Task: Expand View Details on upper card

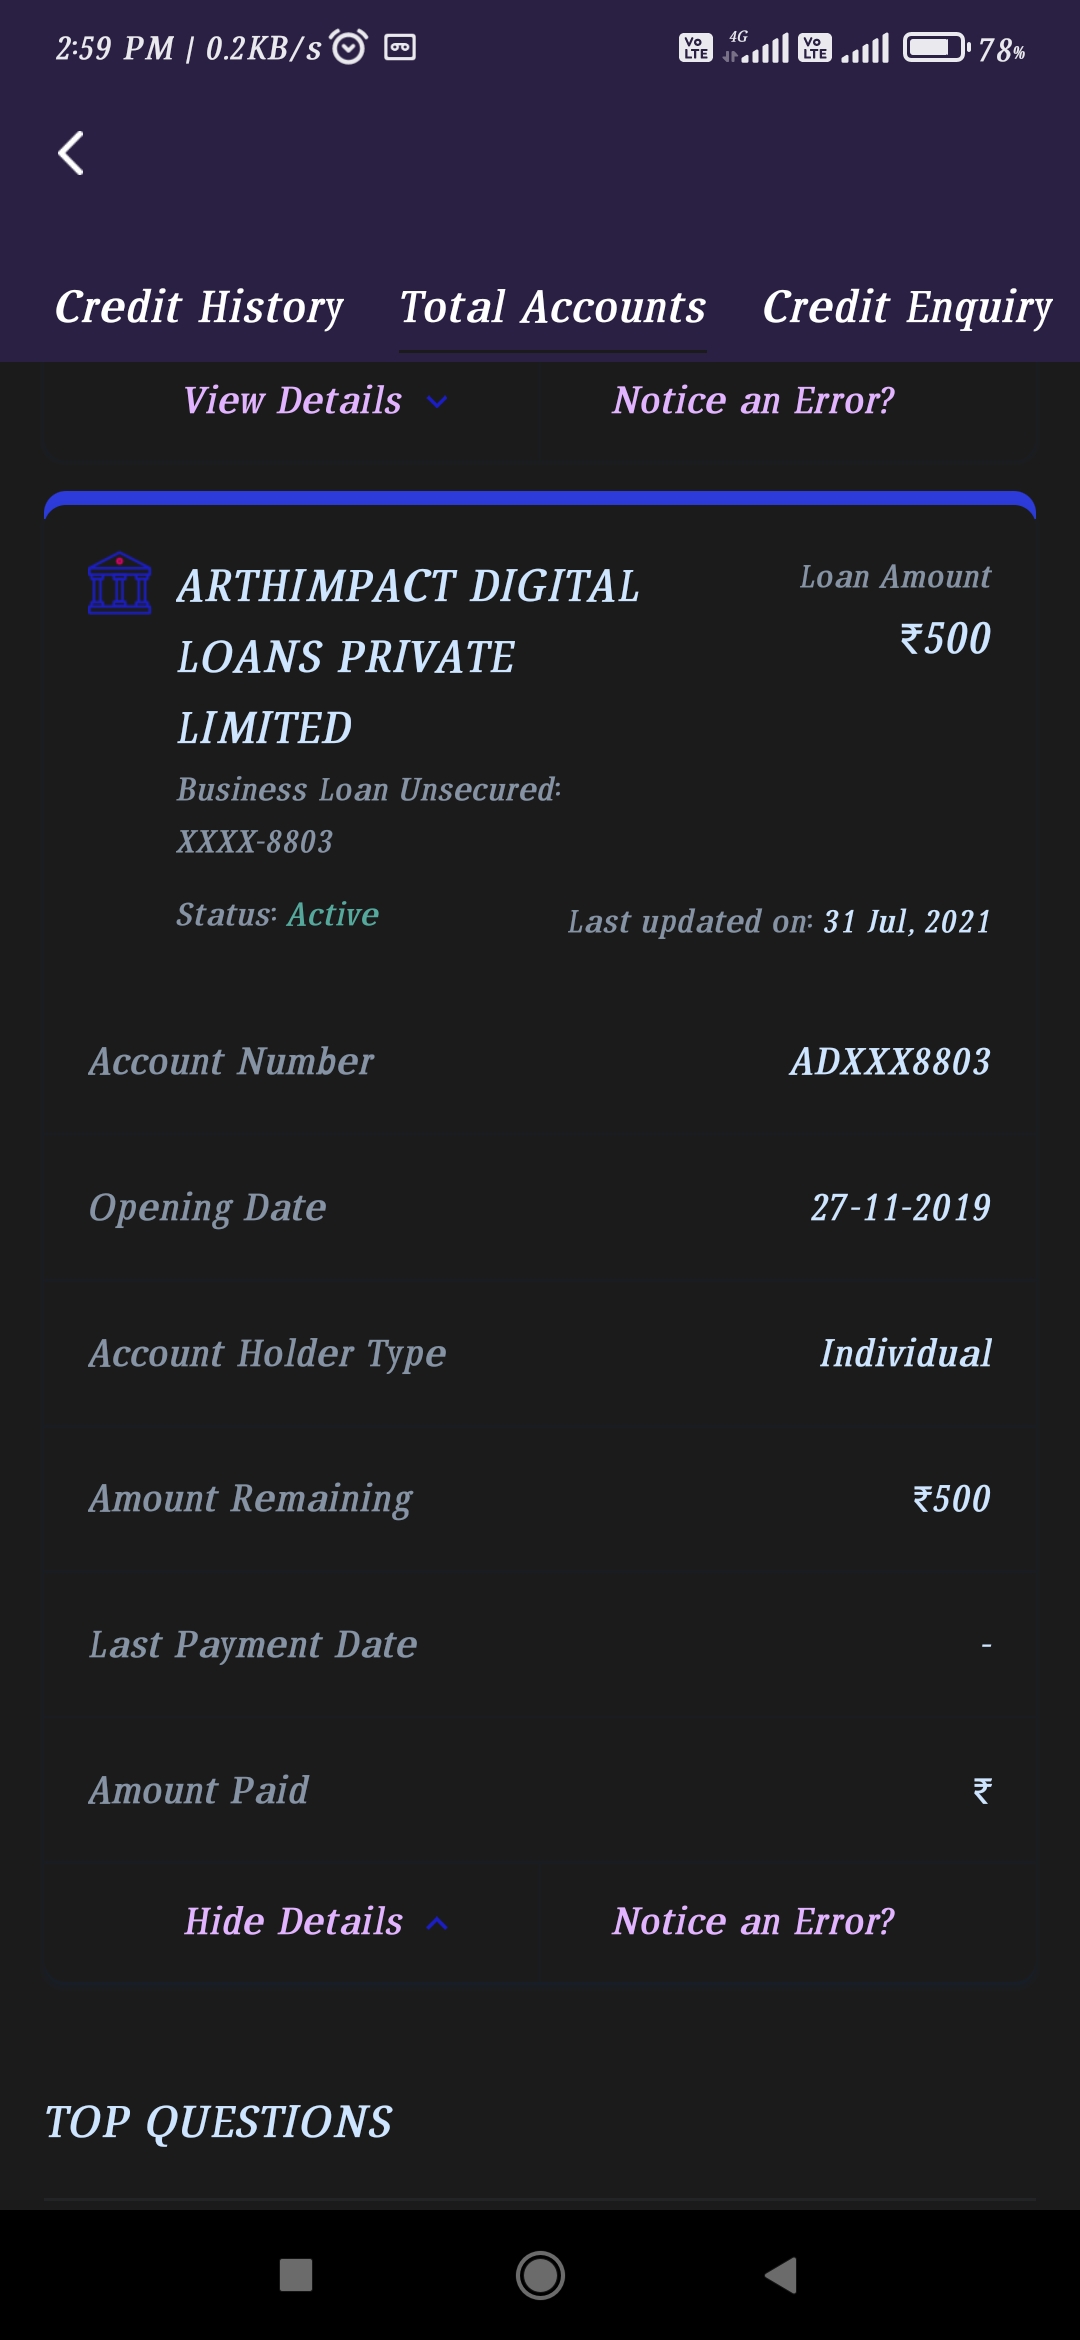Action: click(294, 401)
